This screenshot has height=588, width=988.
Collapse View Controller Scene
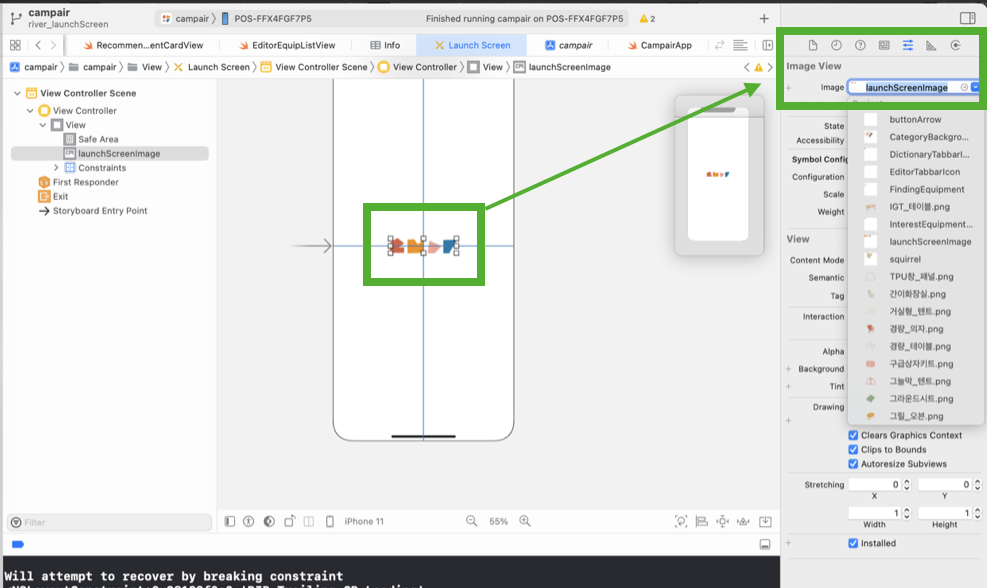click(17, 93)
